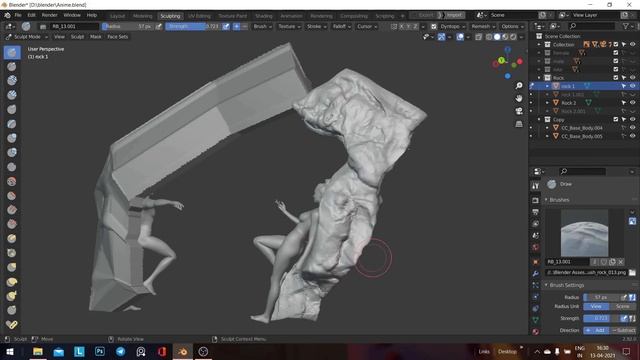Toggle radius pressure sensitivity icon in header
The image size is (640, 360).
coord(159,27)
